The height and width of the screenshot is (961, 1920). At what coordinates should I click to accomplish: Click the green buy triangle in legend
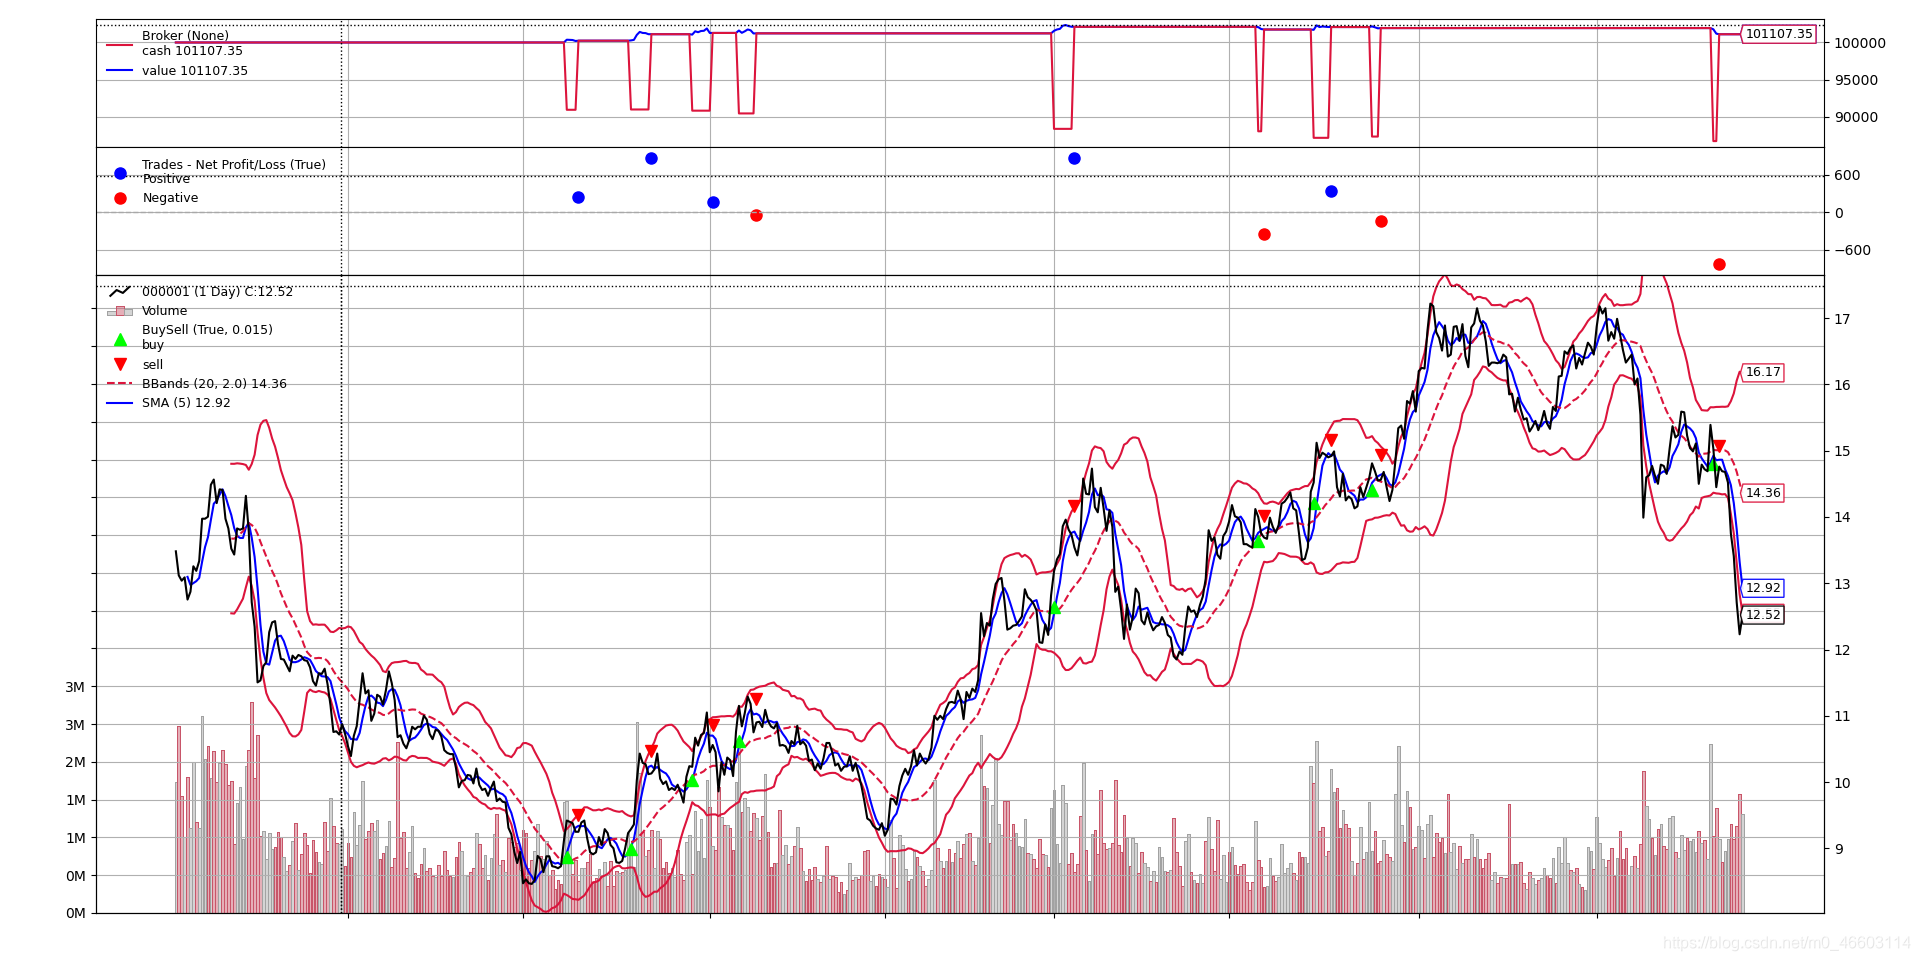pyautogui.click(x=120, y=340)
